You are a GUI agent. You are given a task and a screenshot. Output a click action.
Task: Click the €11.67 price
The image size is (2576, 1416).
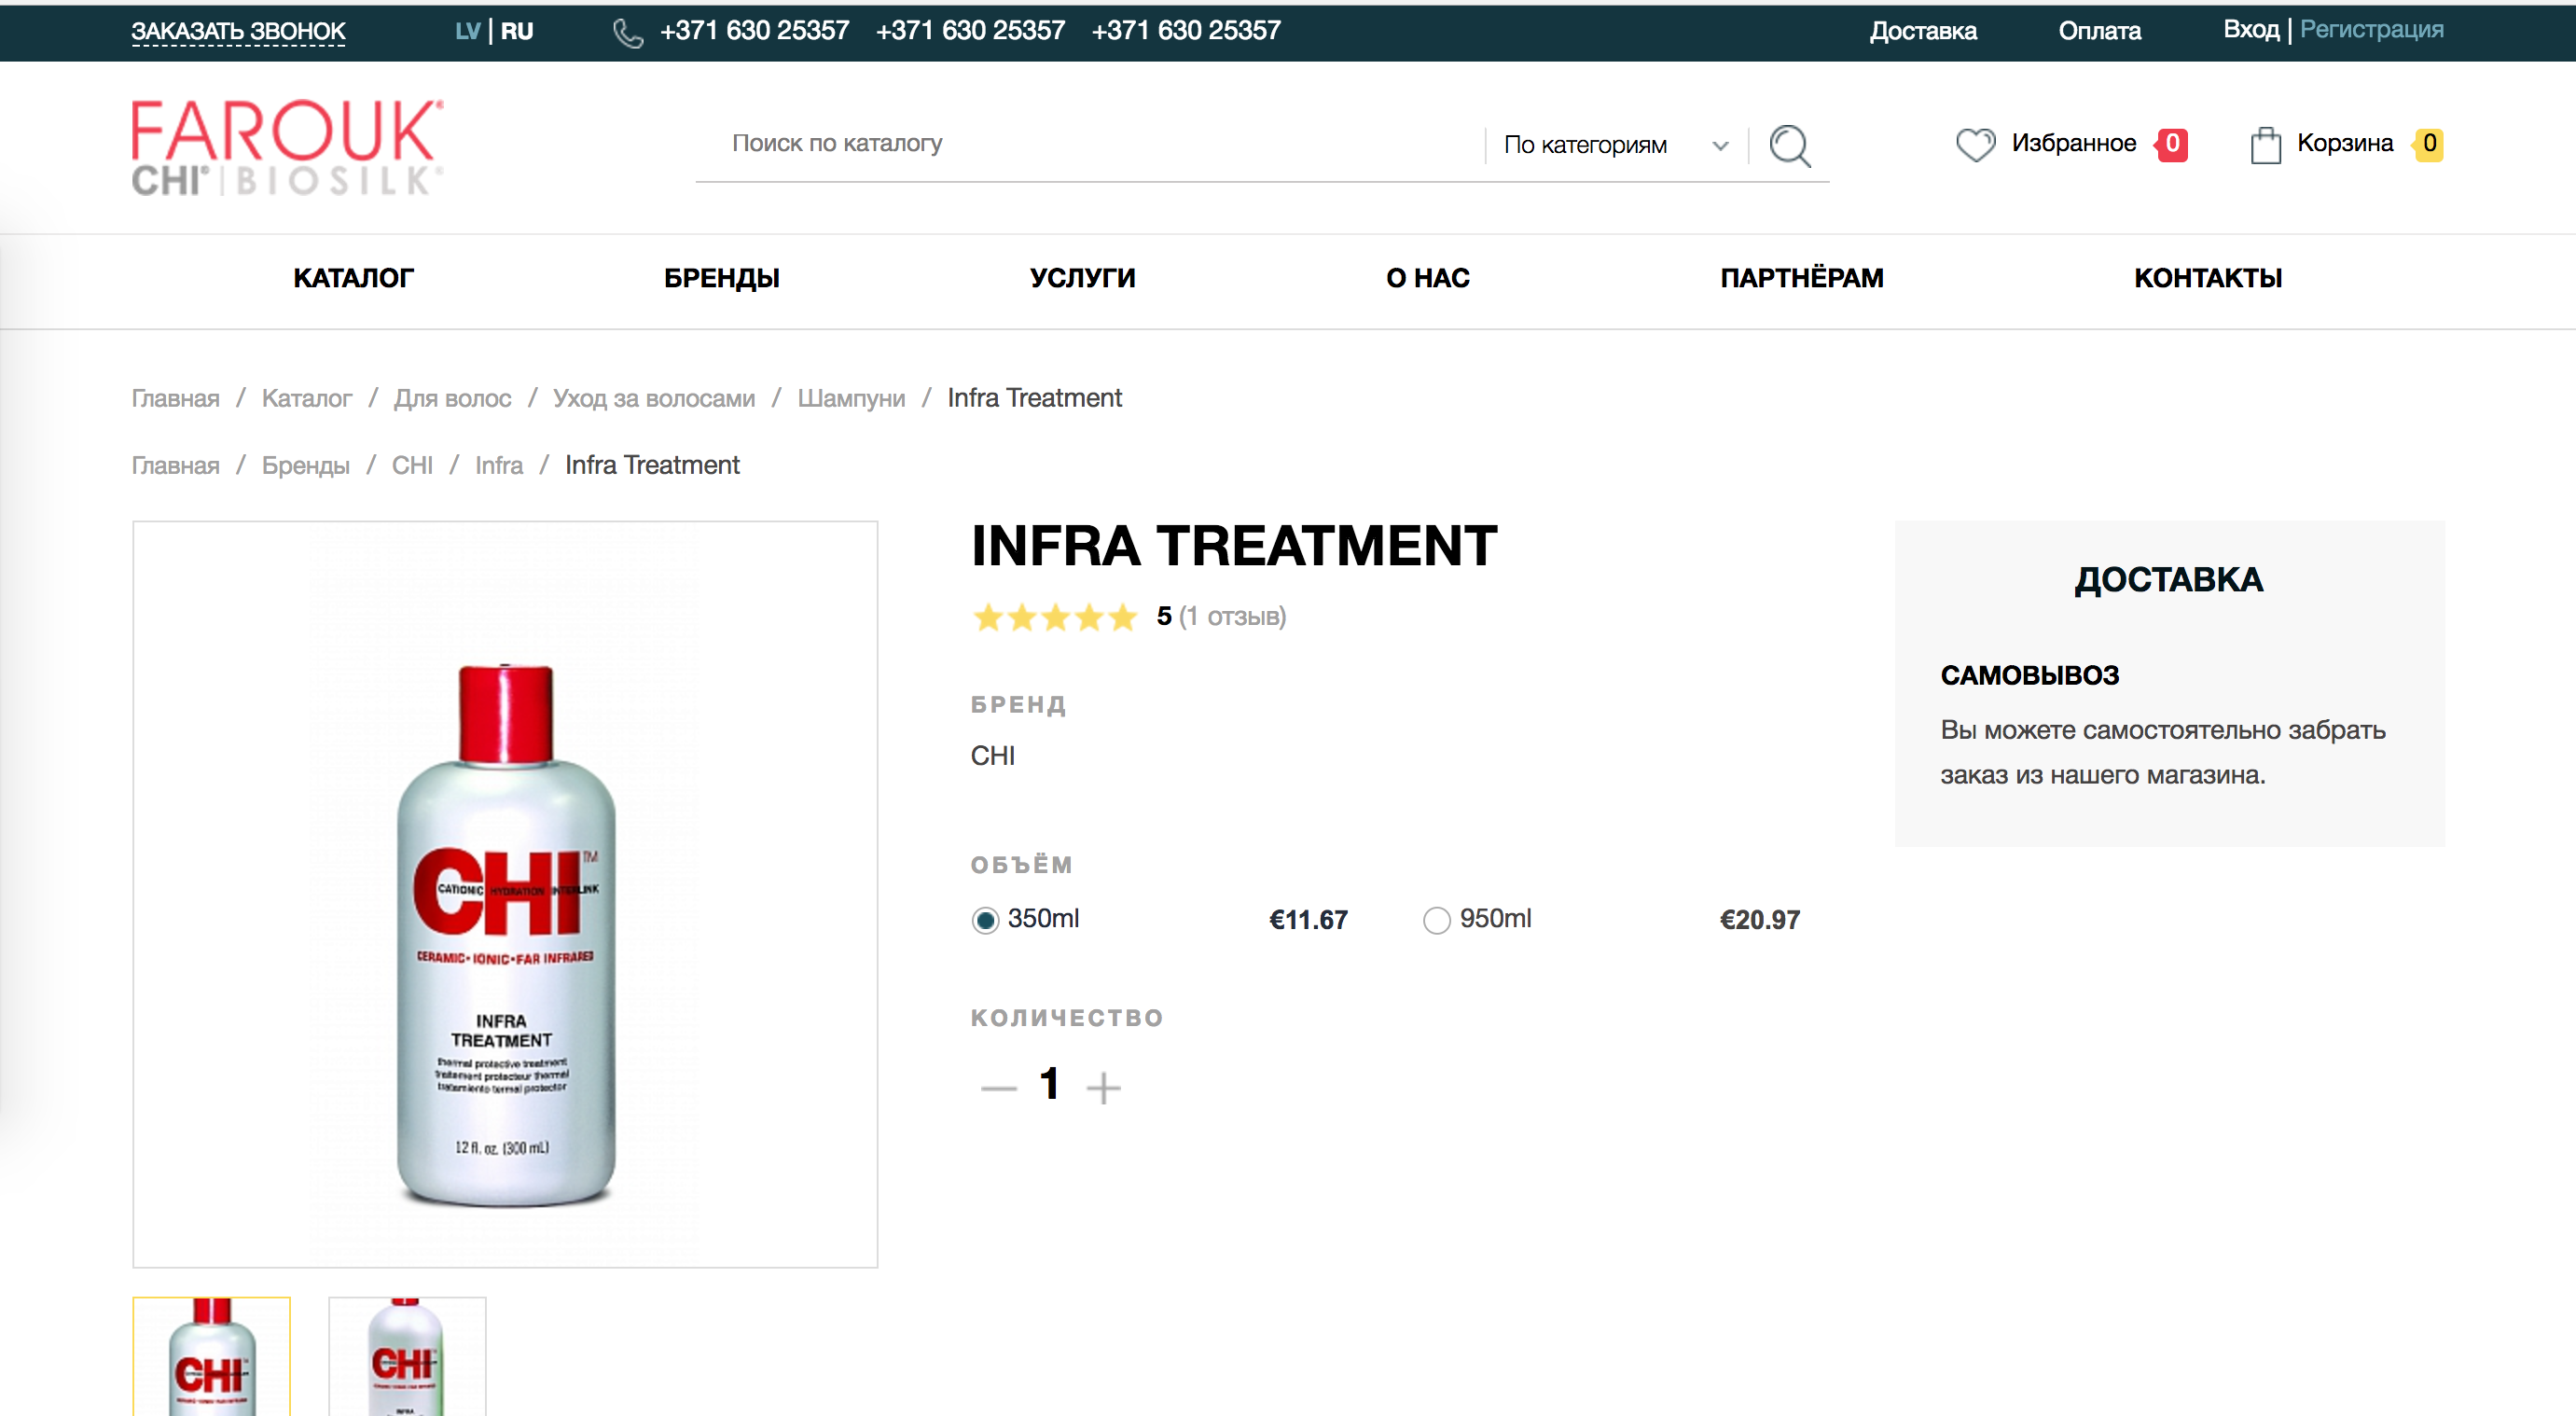1308,920
